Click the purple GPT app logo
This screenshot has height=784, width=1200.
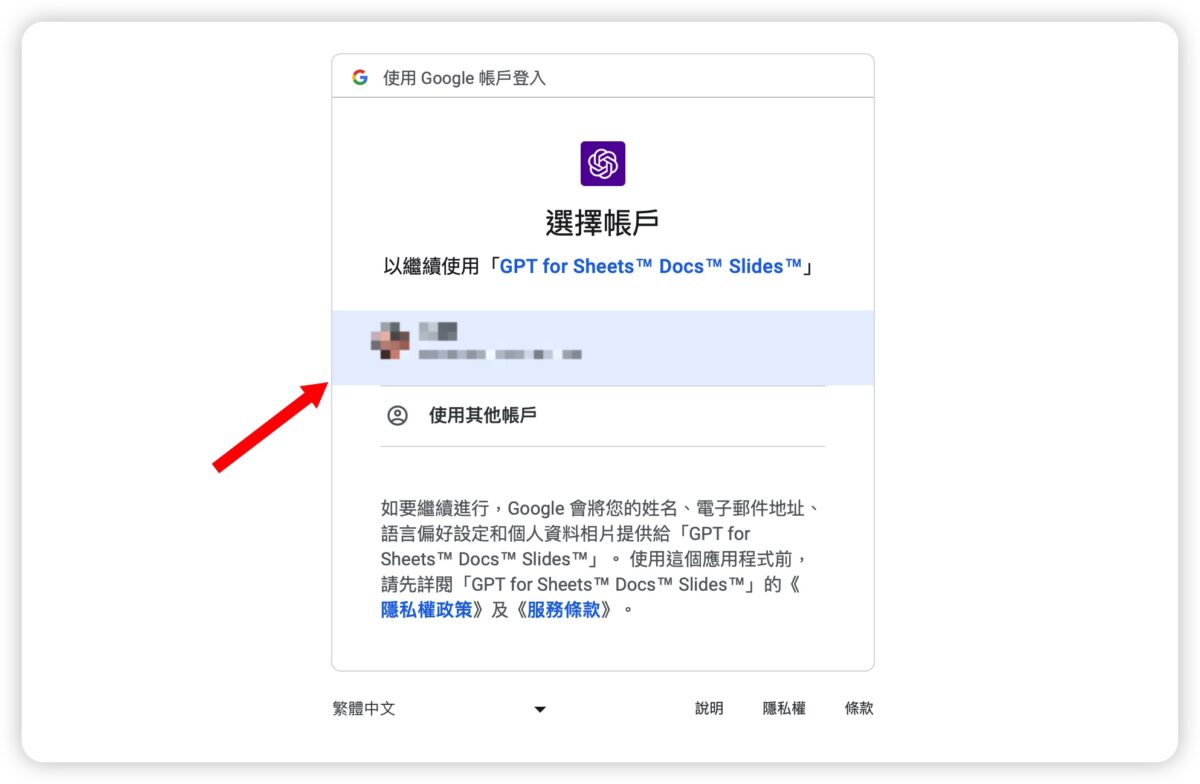click(603, 163)
